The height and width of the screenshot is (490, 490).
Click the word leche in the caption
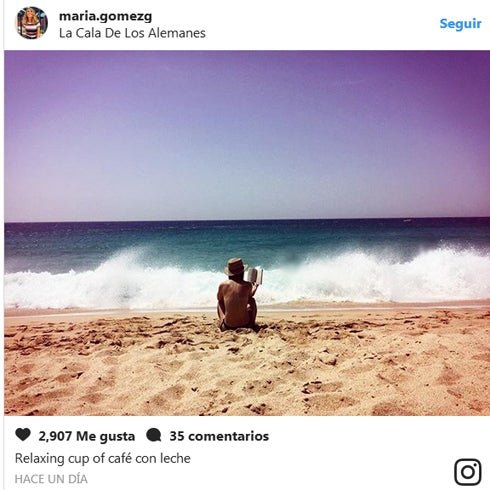click(175, 458)
